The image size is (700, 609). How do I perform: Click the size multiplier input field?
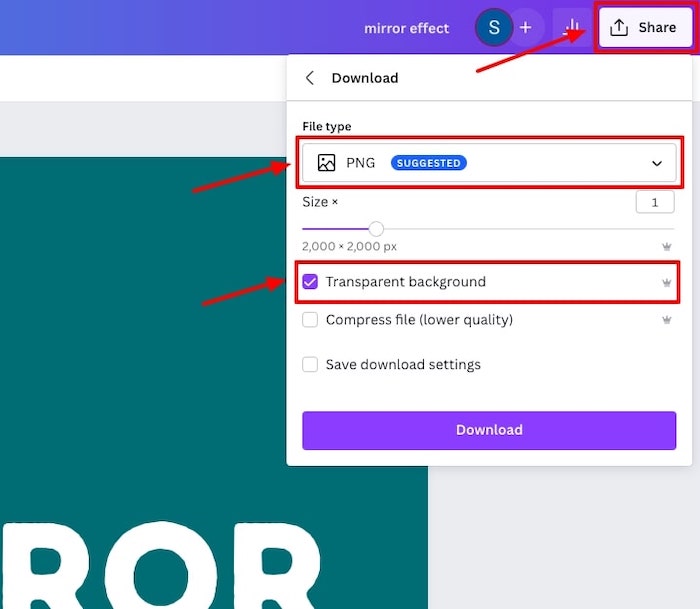tap(655, 202)
